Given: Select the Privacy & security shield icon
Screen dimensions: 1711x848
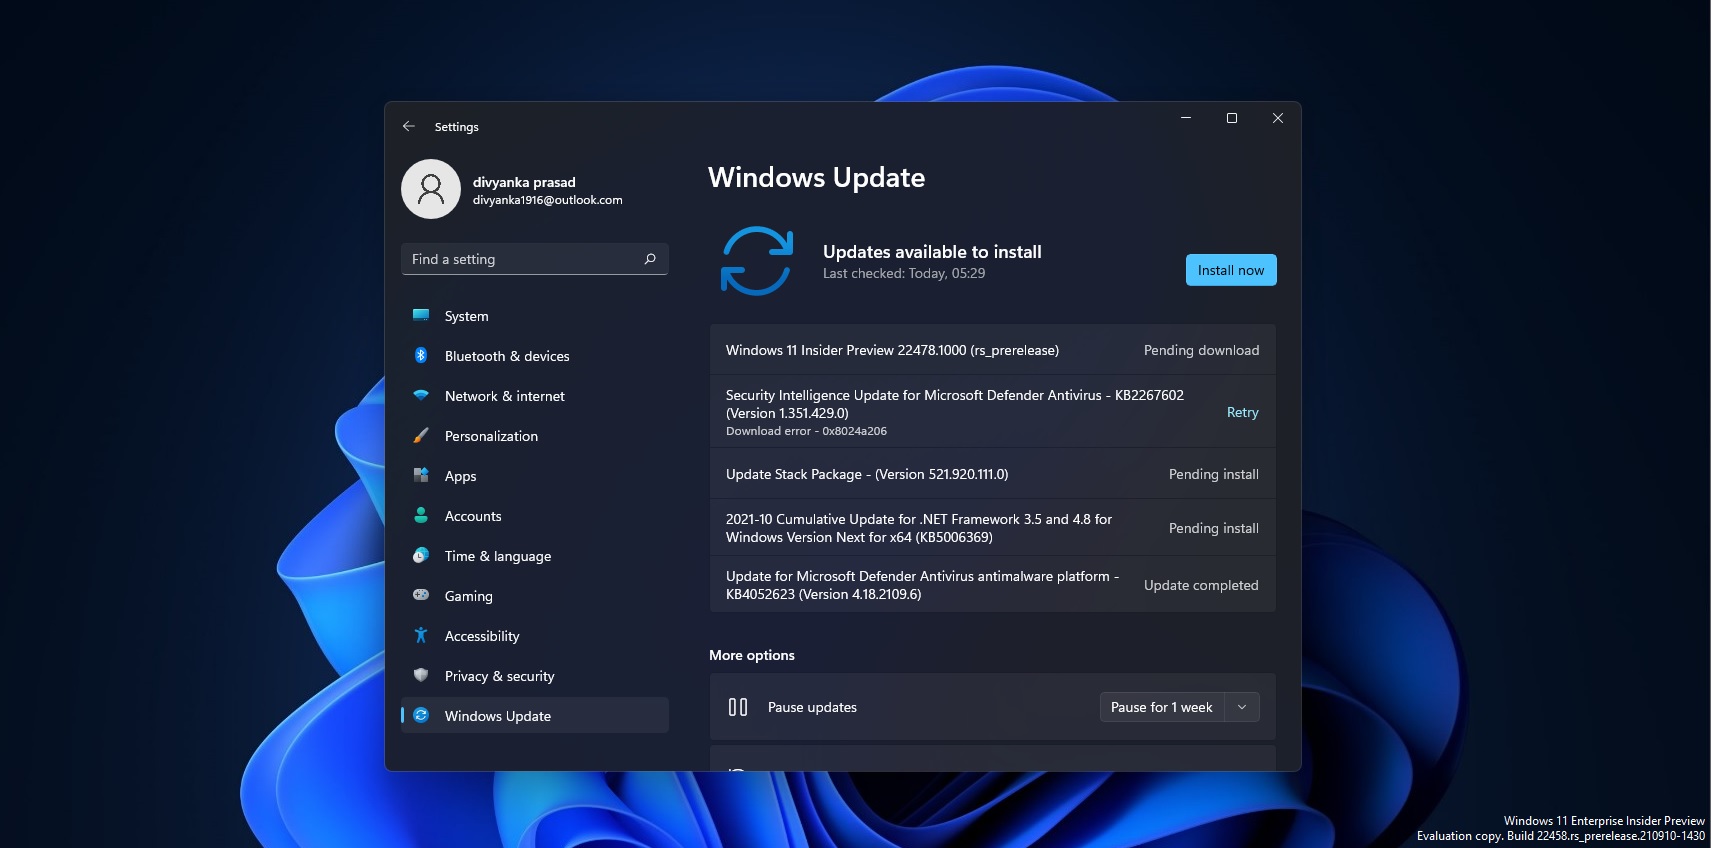Looking at the screenshot, I should pos(421,675).
